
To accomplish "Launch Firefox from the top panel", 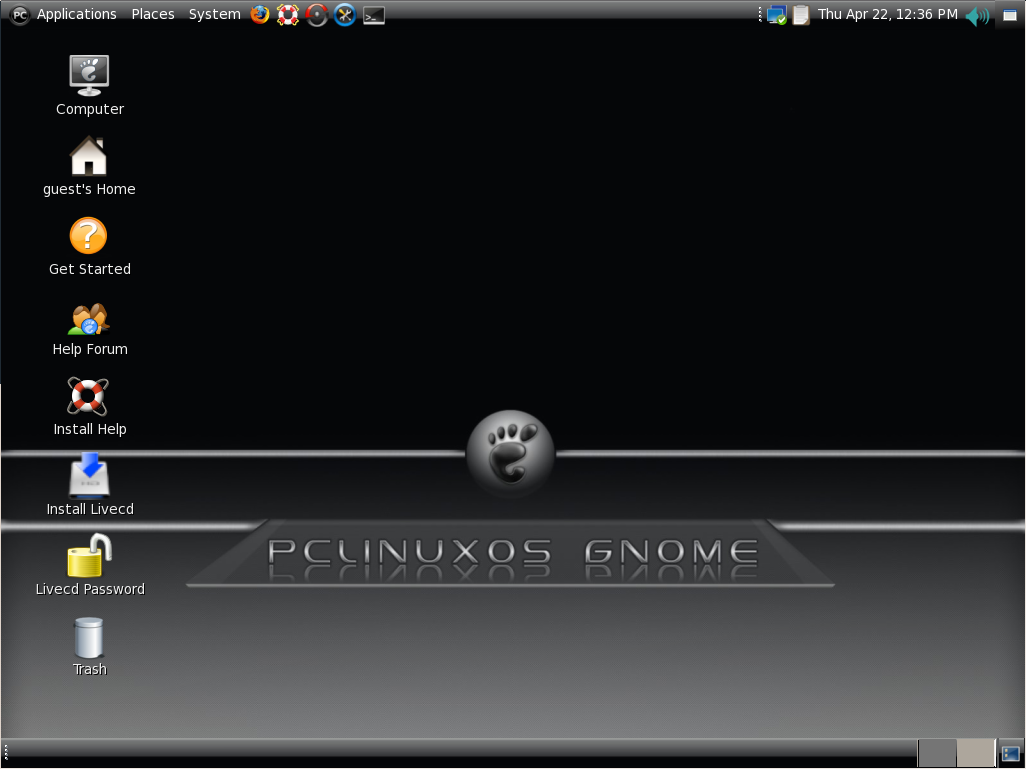I will tap(260, 14).
